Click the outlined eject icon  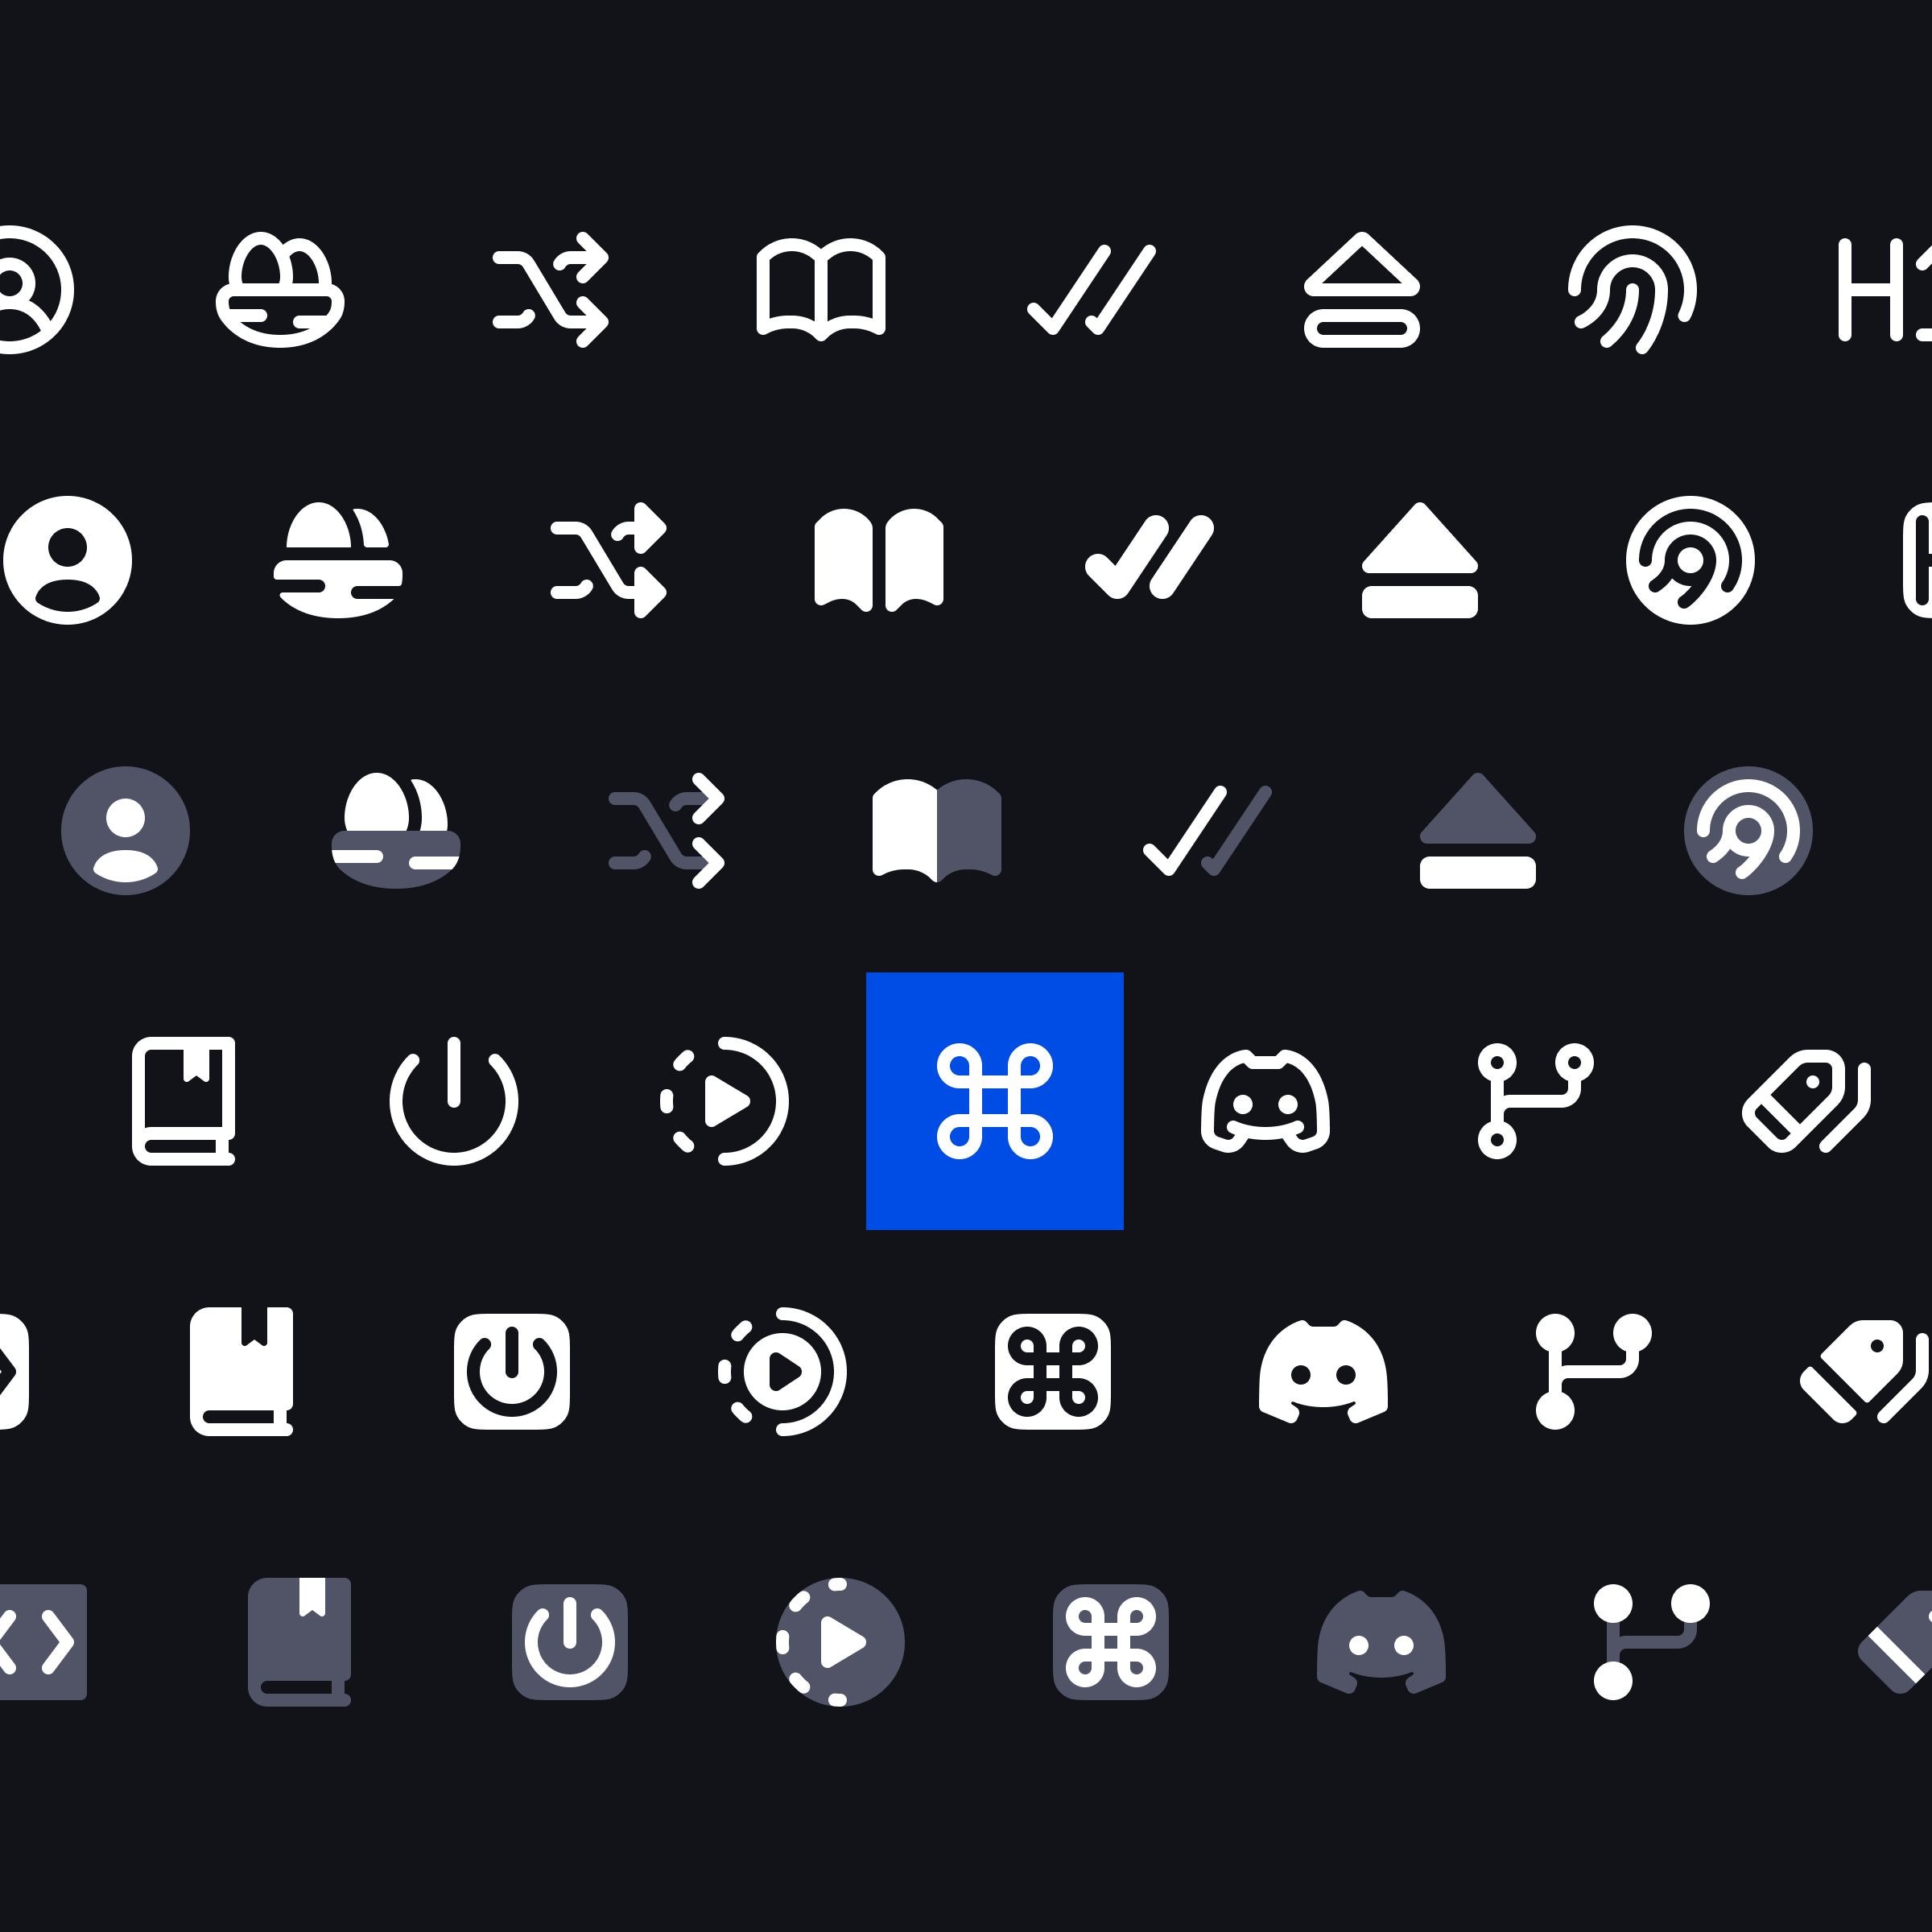point(1362,290)
